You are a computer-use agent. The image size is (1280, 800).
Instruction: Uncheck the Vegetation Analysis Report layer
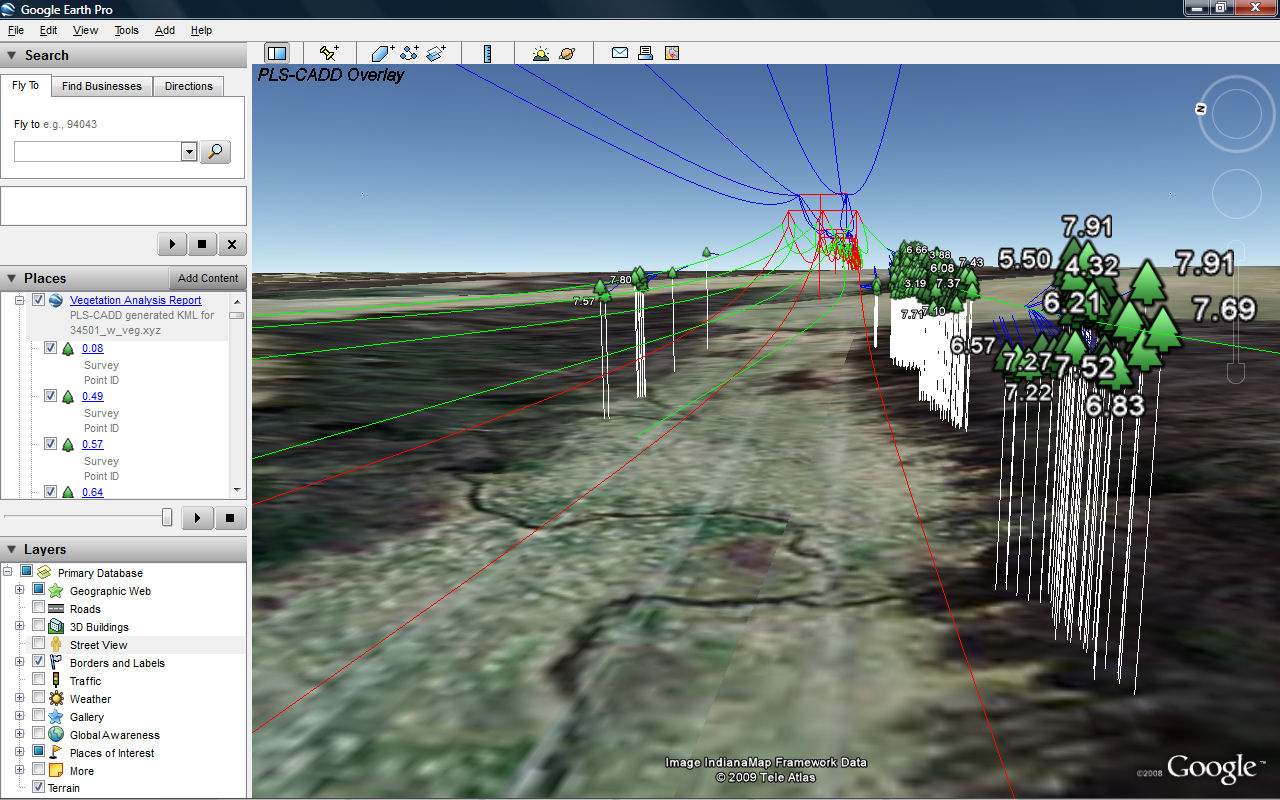pyautogui.click(x=38, y=299)
